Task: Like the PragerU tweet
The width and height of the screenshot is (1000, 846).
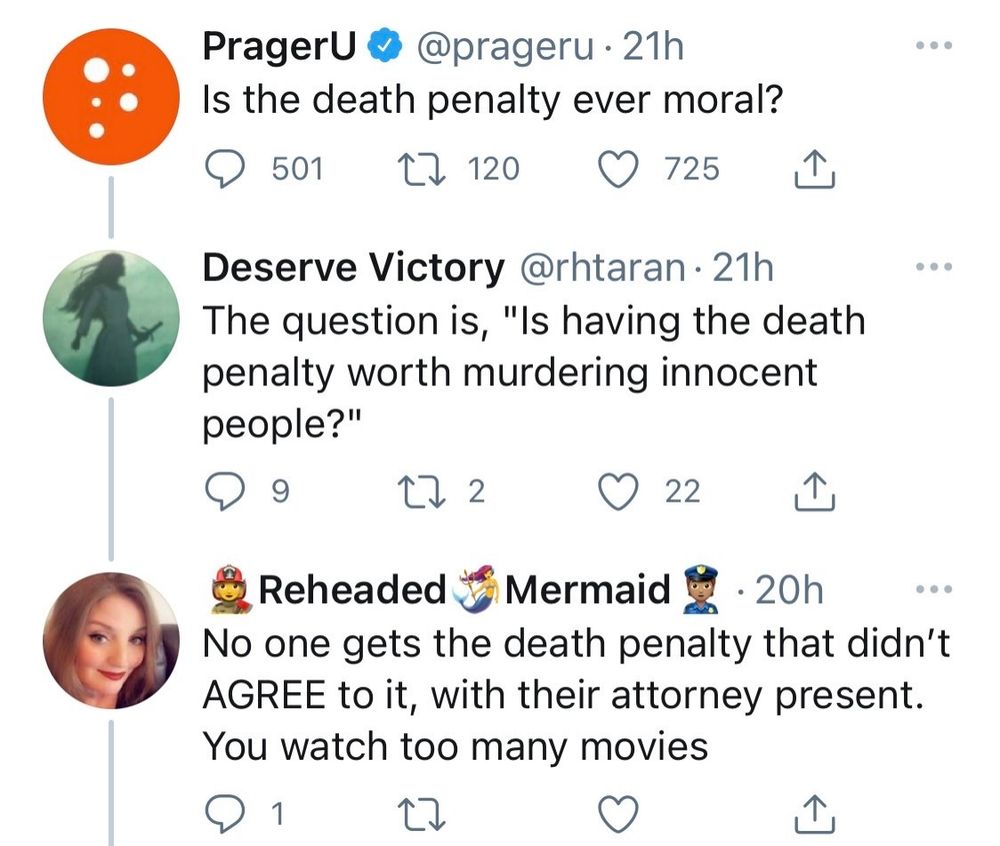Action: pos(617,168)
